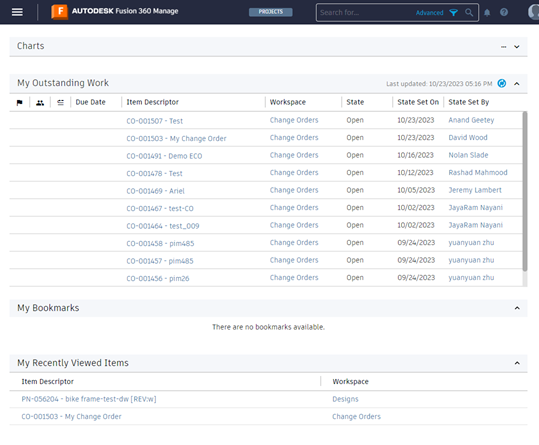The image size is (539, 445).
Task: Collapse the My Bookmarks panel
Action: (517, 308)
